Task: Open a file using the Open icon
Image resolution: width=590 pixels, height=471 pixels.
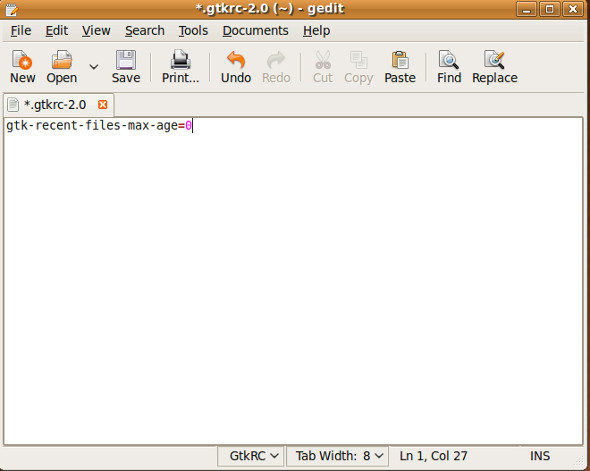Action: coord(62,67)
